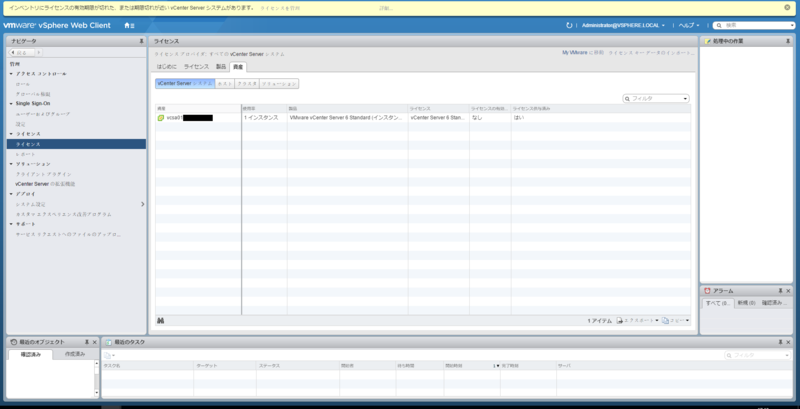800x409 pixels.
Task: Open the license key data import link
Action: click(651, 53)
